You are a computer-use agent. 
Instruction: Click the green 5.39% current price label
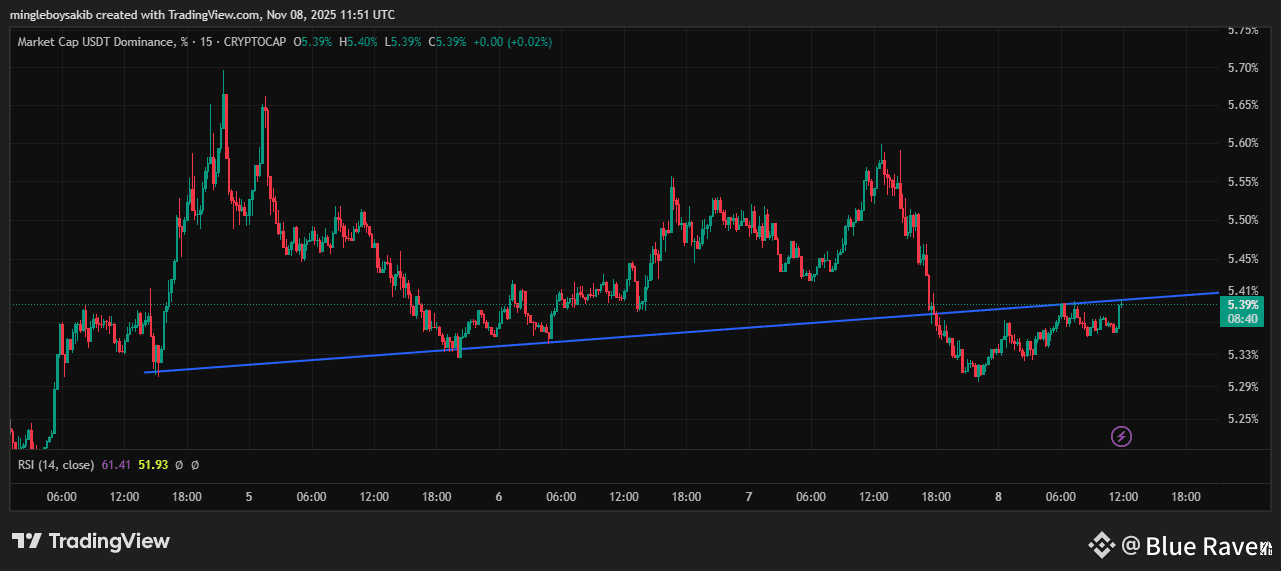(1242, 304)
